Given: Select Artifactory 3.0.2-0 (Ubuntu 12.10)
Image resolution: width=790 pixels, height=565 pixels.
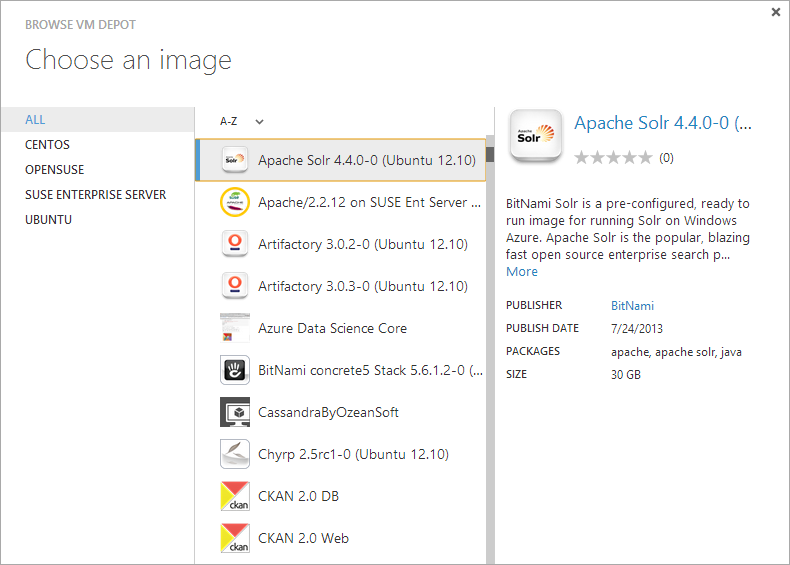Looking at the screenshot, I should coord(341,244).
